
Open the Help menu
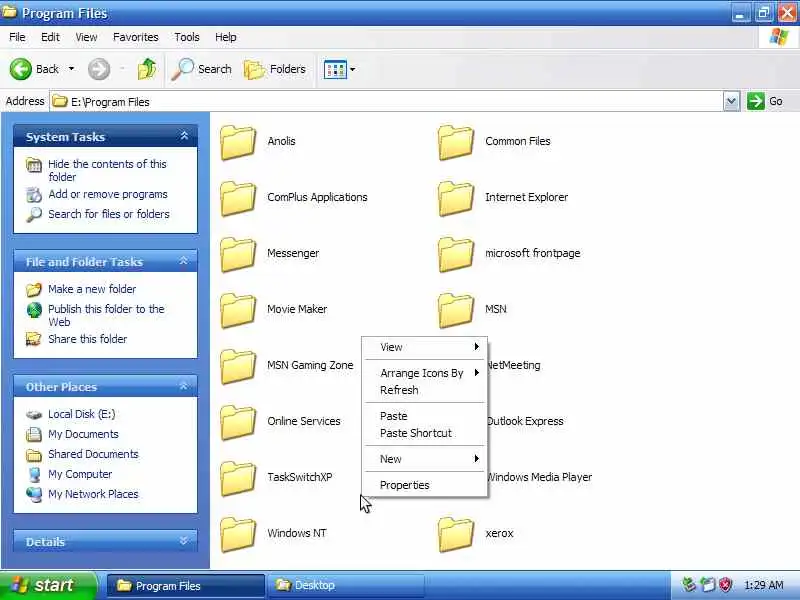(226, 37)
